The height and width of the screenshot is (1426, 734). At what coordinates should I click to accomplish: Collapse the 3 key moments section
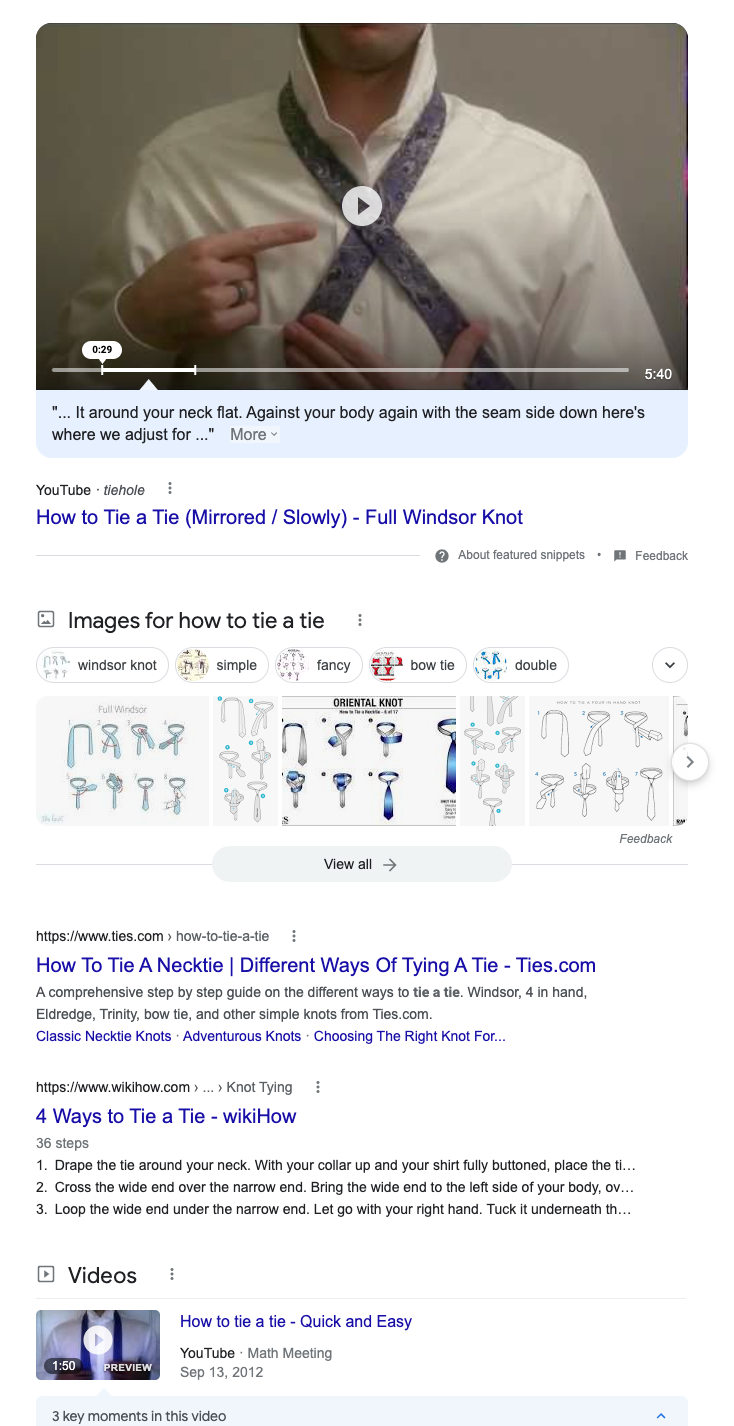coord(661,1416)
